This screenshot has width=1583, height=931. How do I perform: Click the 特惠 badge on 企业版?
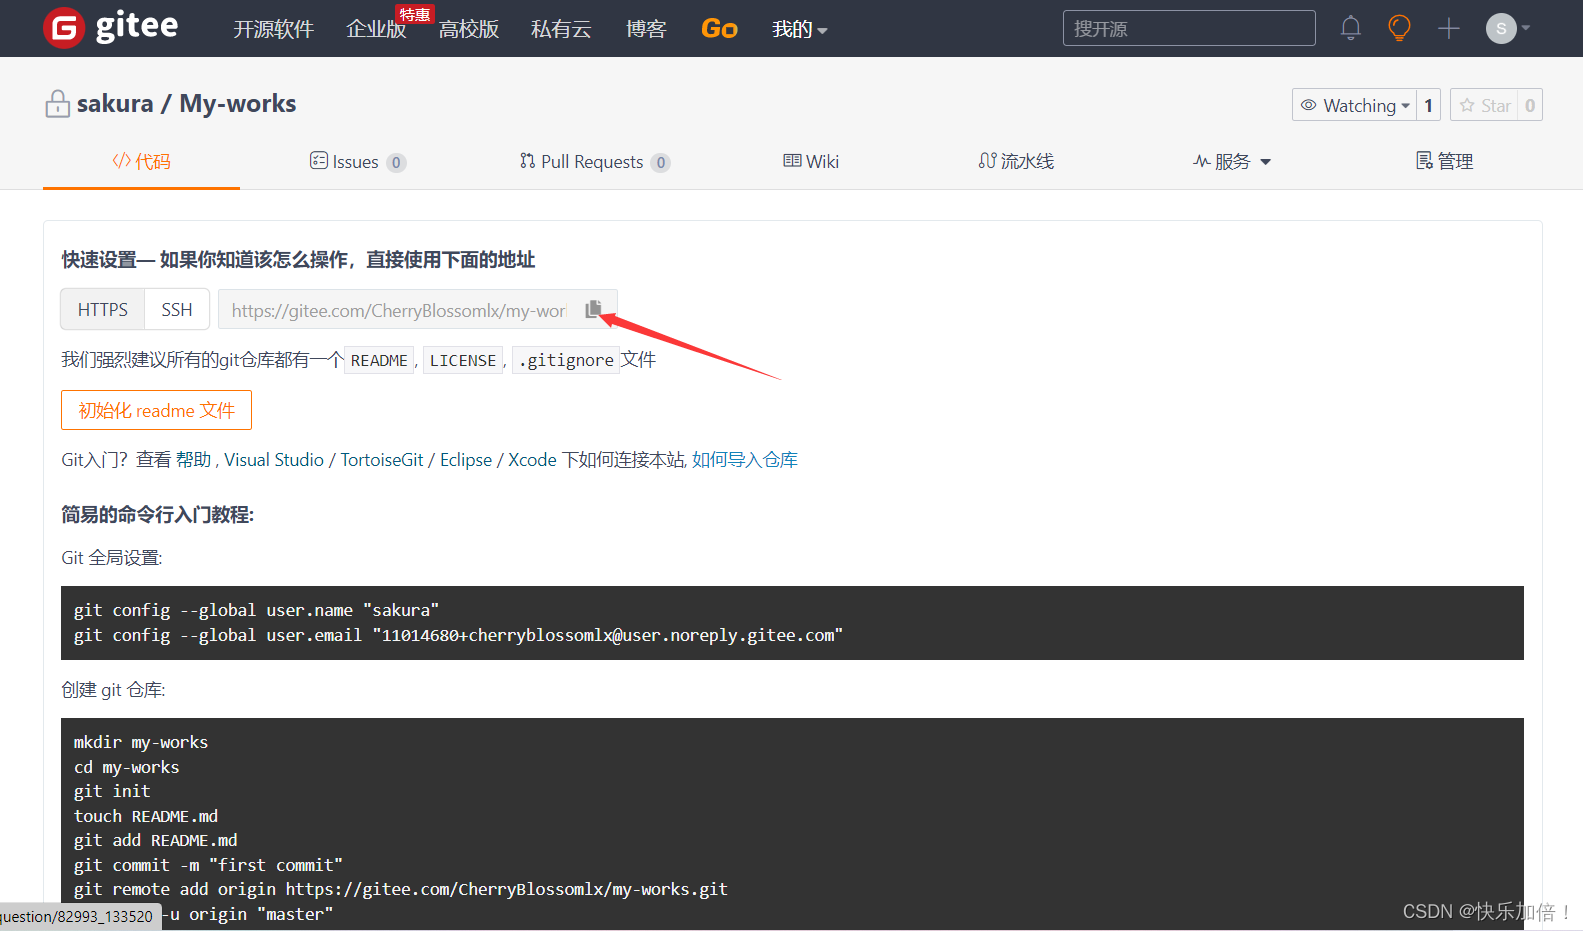pyautogui.click(x=414, y=14)
